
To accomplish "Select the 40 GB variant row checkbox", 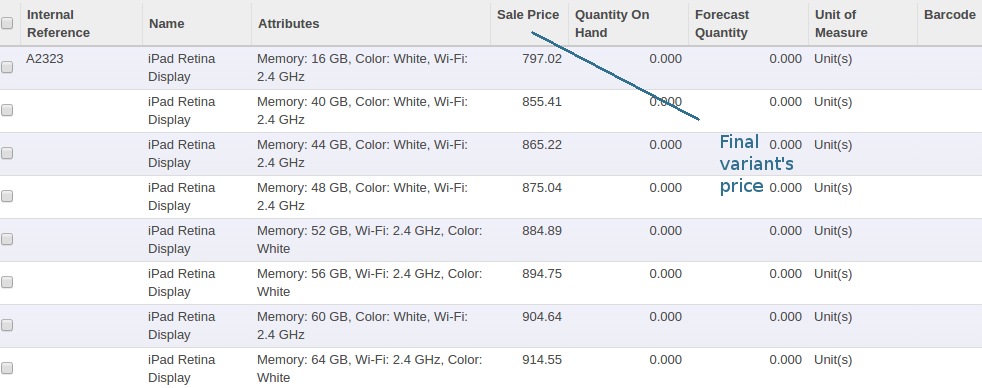I will pyautogui.click(x=7, y=110).
